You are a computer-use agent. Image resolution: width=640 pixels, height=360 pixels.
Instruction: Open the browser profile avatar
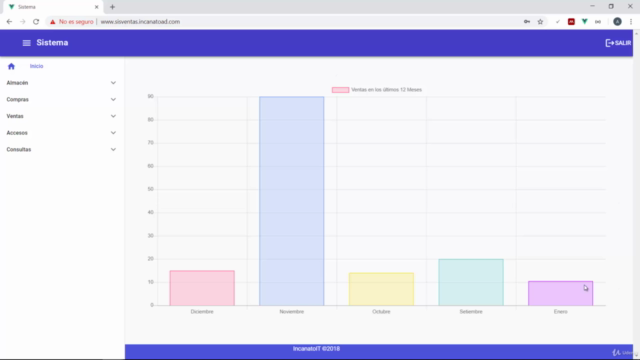(x=617, y=22)
